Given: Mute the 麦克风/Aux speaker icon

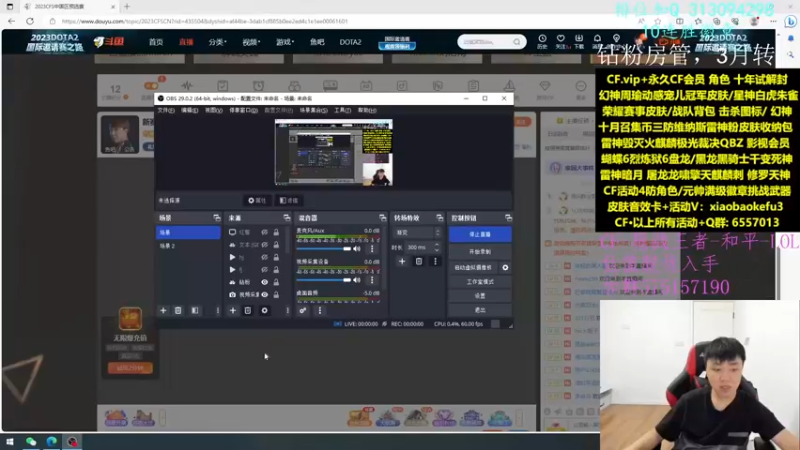Looking at the screenshot, I should click(357, 248).
